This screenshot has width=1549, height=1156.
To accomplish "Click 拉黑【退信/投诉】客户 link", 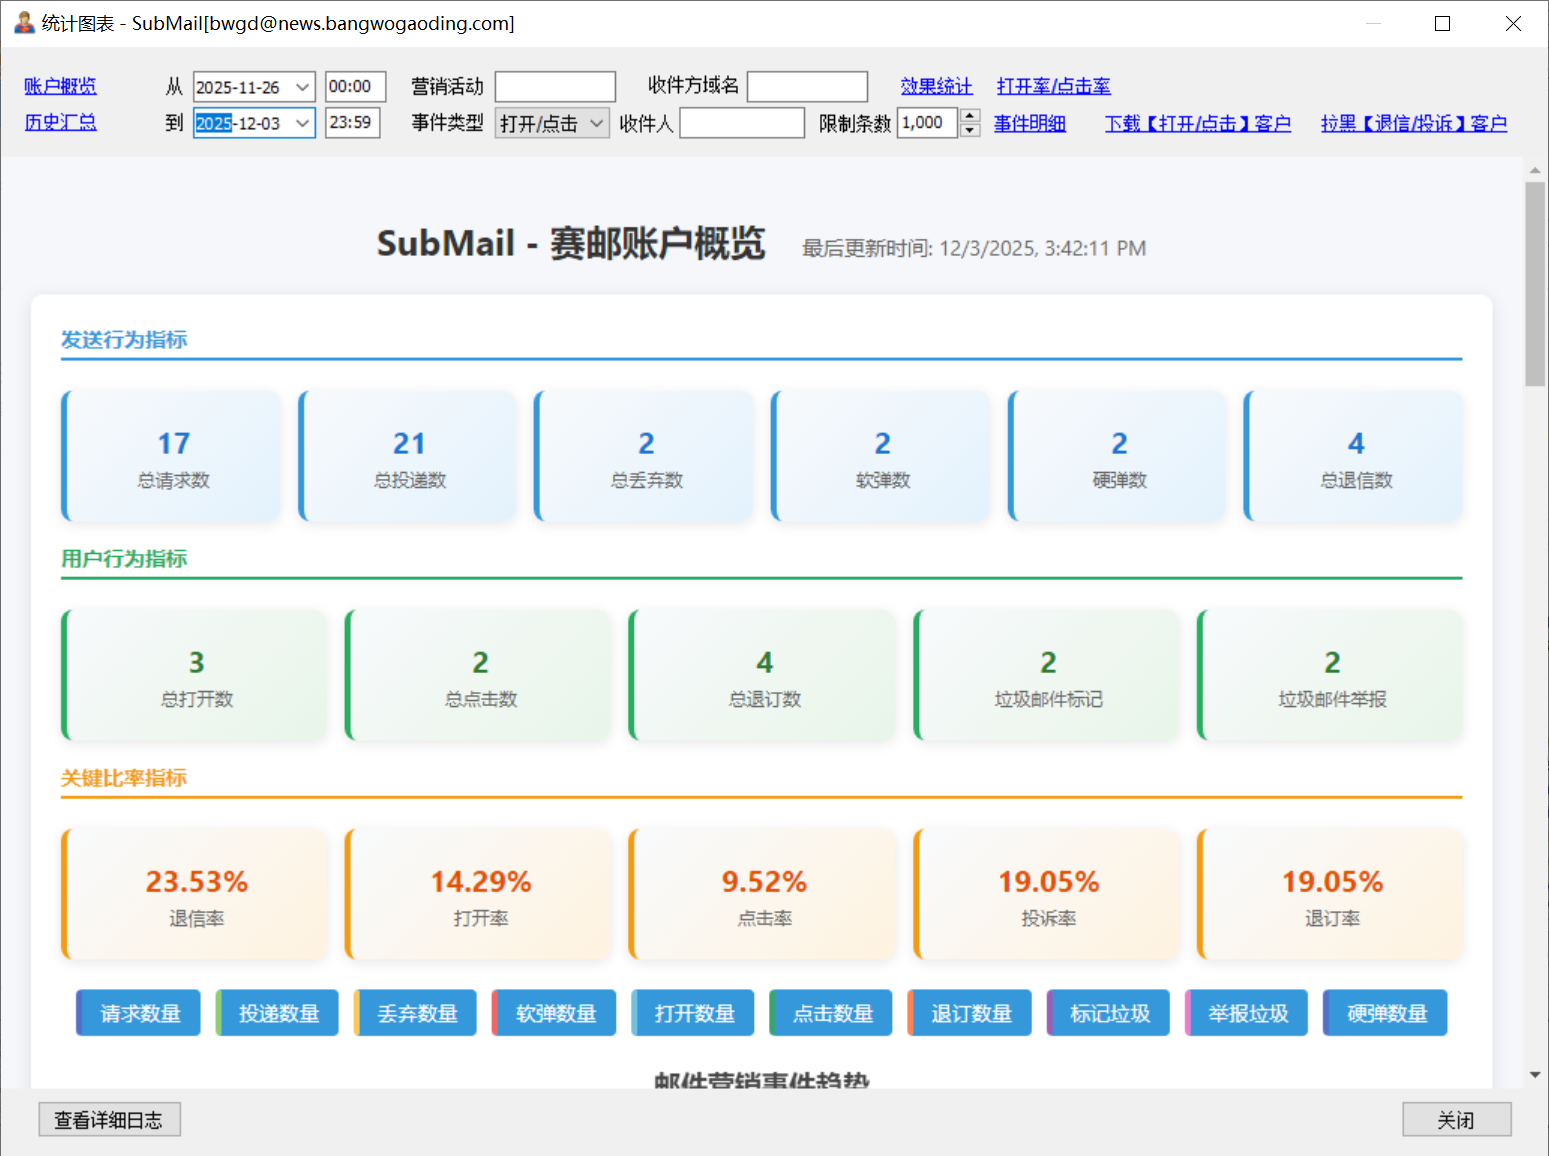I will click(1414, 122).
